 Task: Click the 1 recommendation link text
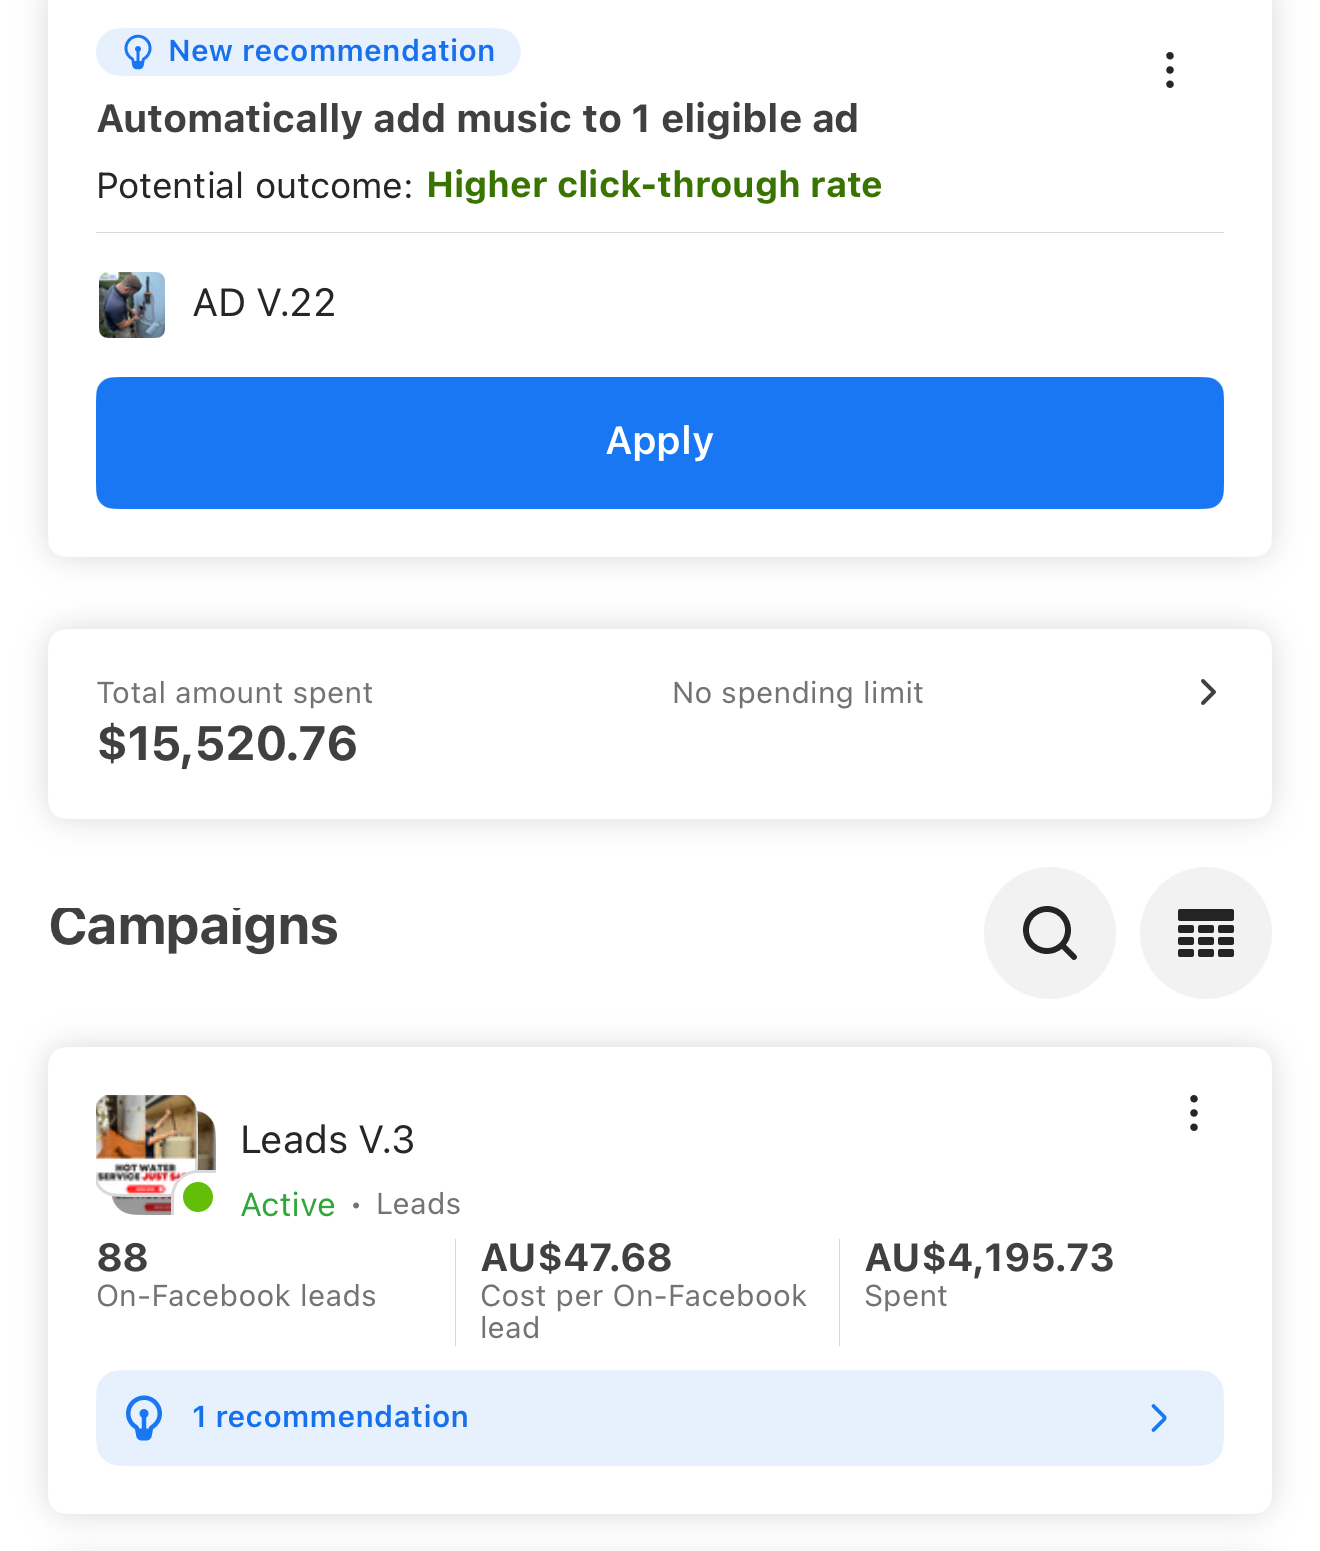[x=330, y=1417]
